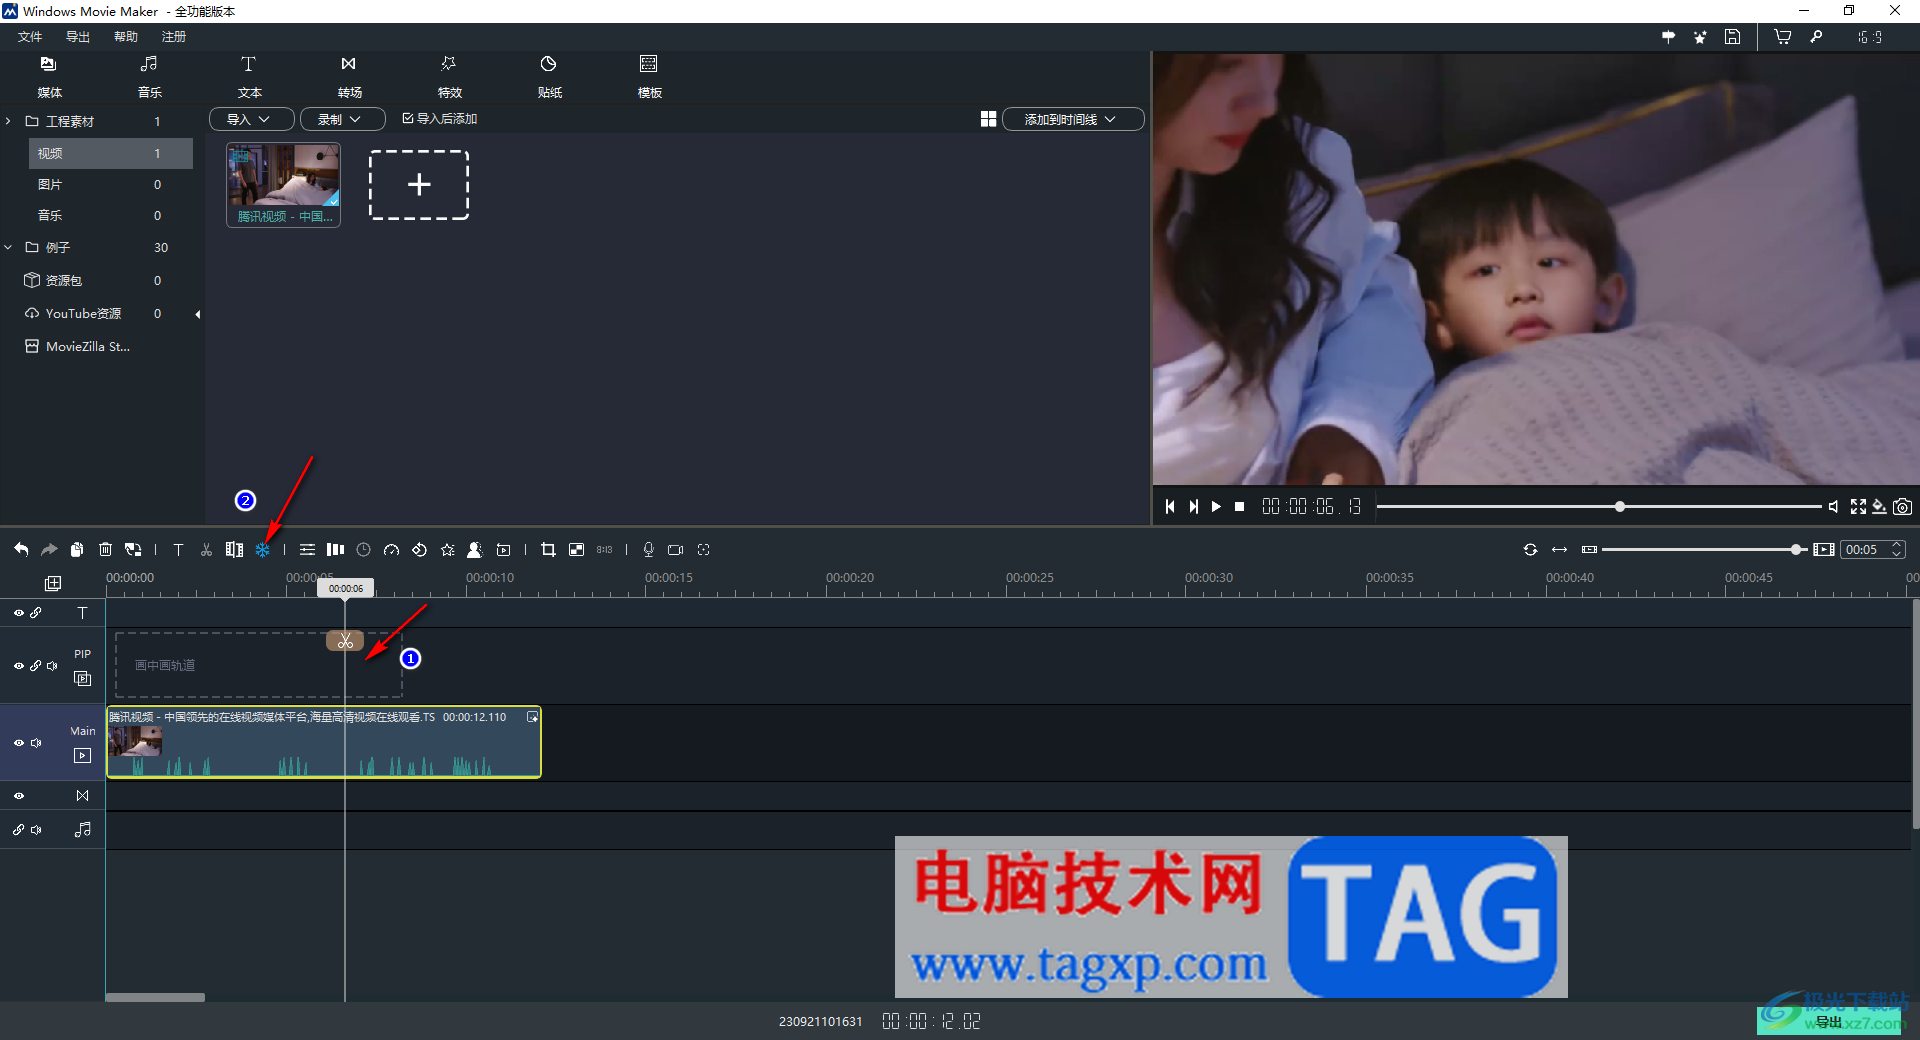Open the 文件 menu
This screenshot has height=1040, width=1920.
(x=30, y=37)
